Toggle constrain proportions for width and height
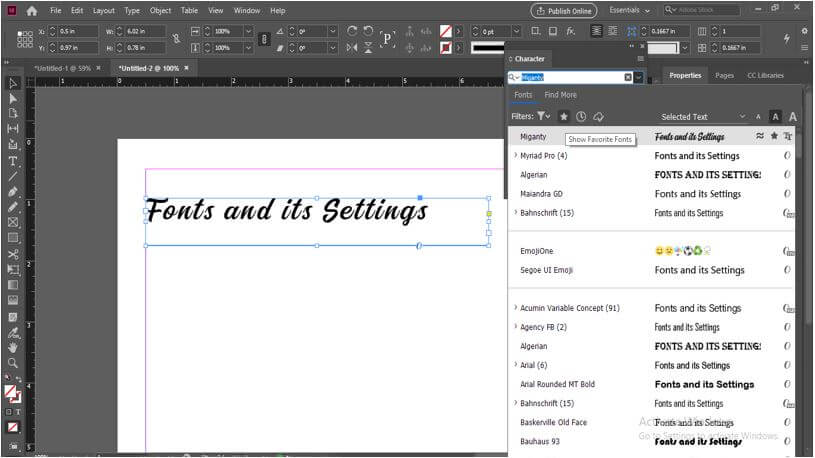This screenshot has width=815, height=458. point(176,39)
